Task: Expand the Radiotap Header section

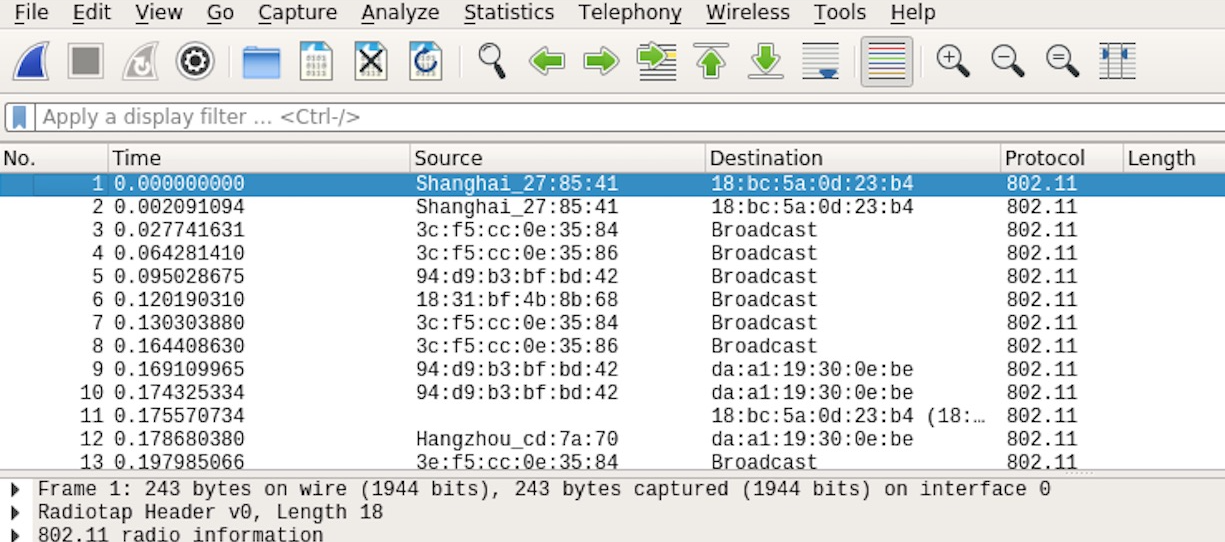Action: click(x=15, y=512)
